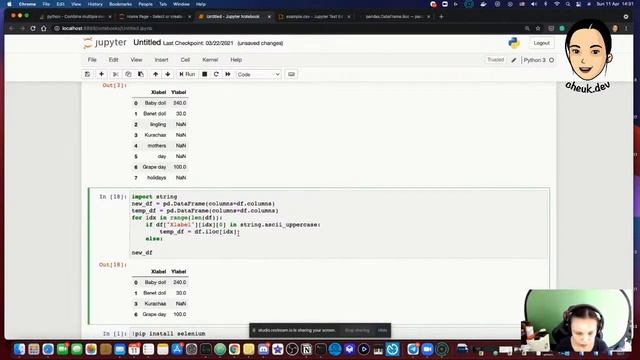The height and width of the screenshot is (360, 640).
Task: Save notebook with the floppy disk icon
Action: pos(87,74)
